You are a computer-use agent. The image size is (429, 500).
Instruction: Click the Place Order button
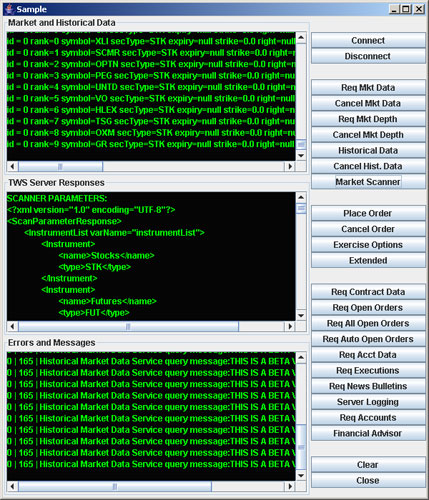tap(368, 213)
